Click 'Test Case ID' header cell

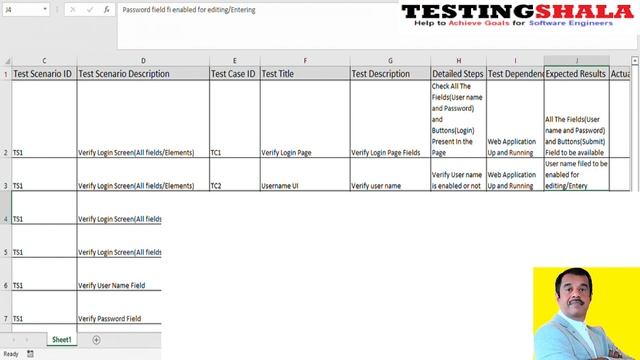(x=235, y=73)
